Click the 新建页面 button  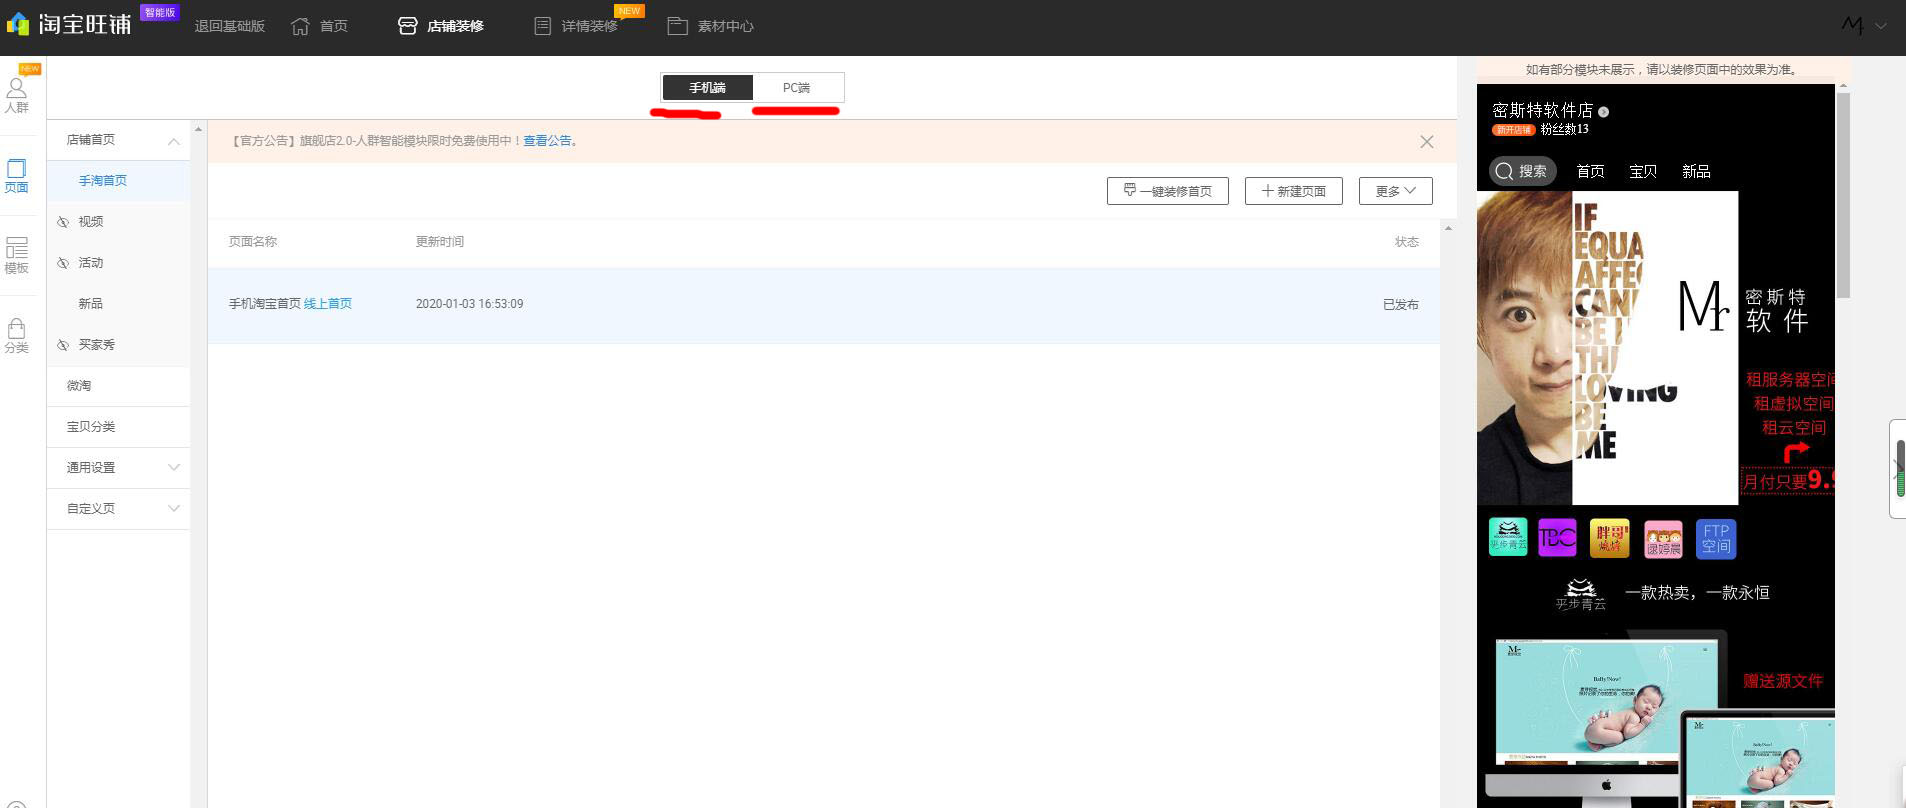1294,191
